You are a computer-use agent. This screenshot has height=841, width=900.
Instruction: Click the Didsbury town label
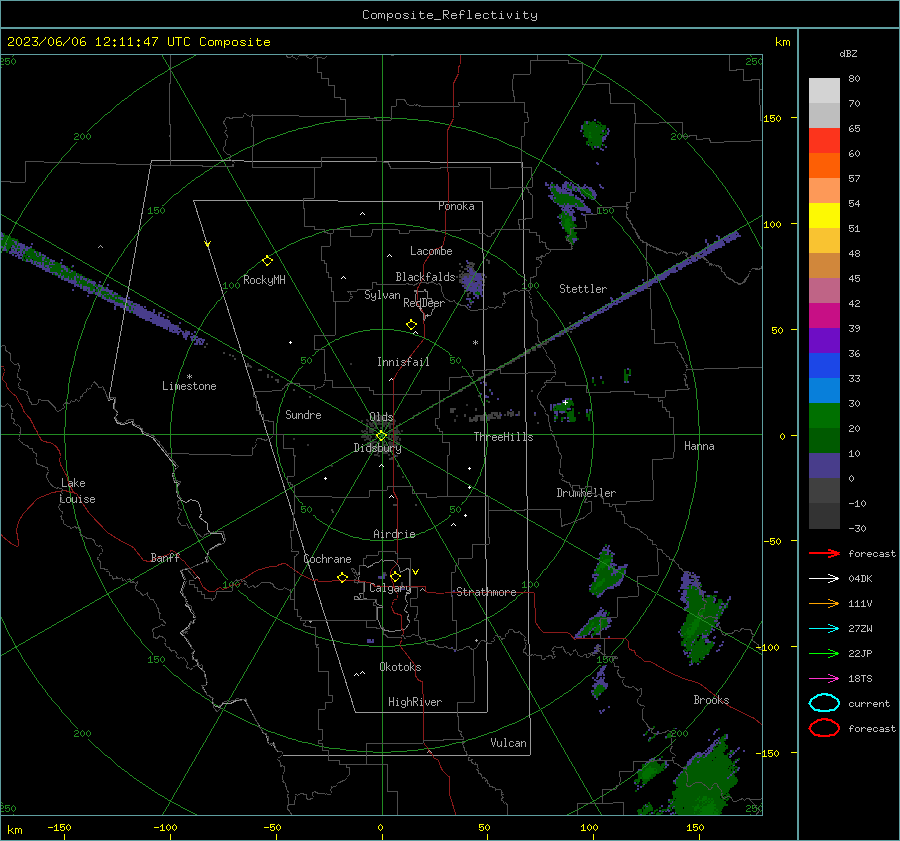(377, 448)
